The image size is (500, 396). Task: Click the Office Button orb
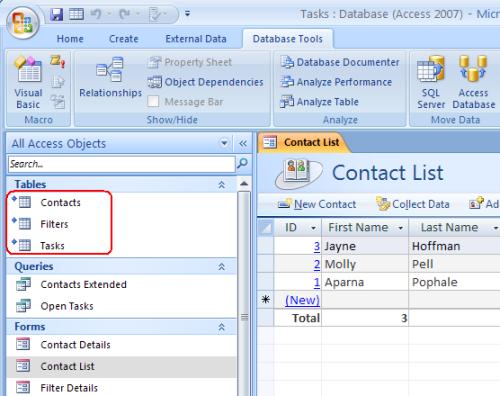[23, 23]
